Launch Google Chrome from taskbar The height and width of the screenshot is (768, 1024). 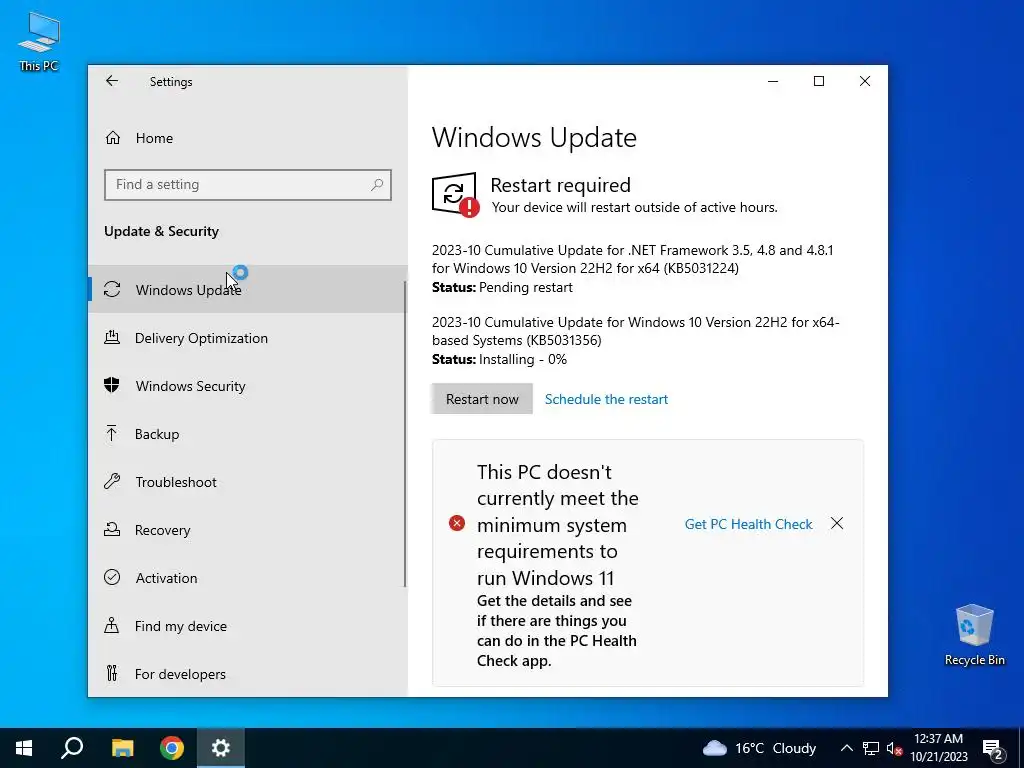(172, 748)
